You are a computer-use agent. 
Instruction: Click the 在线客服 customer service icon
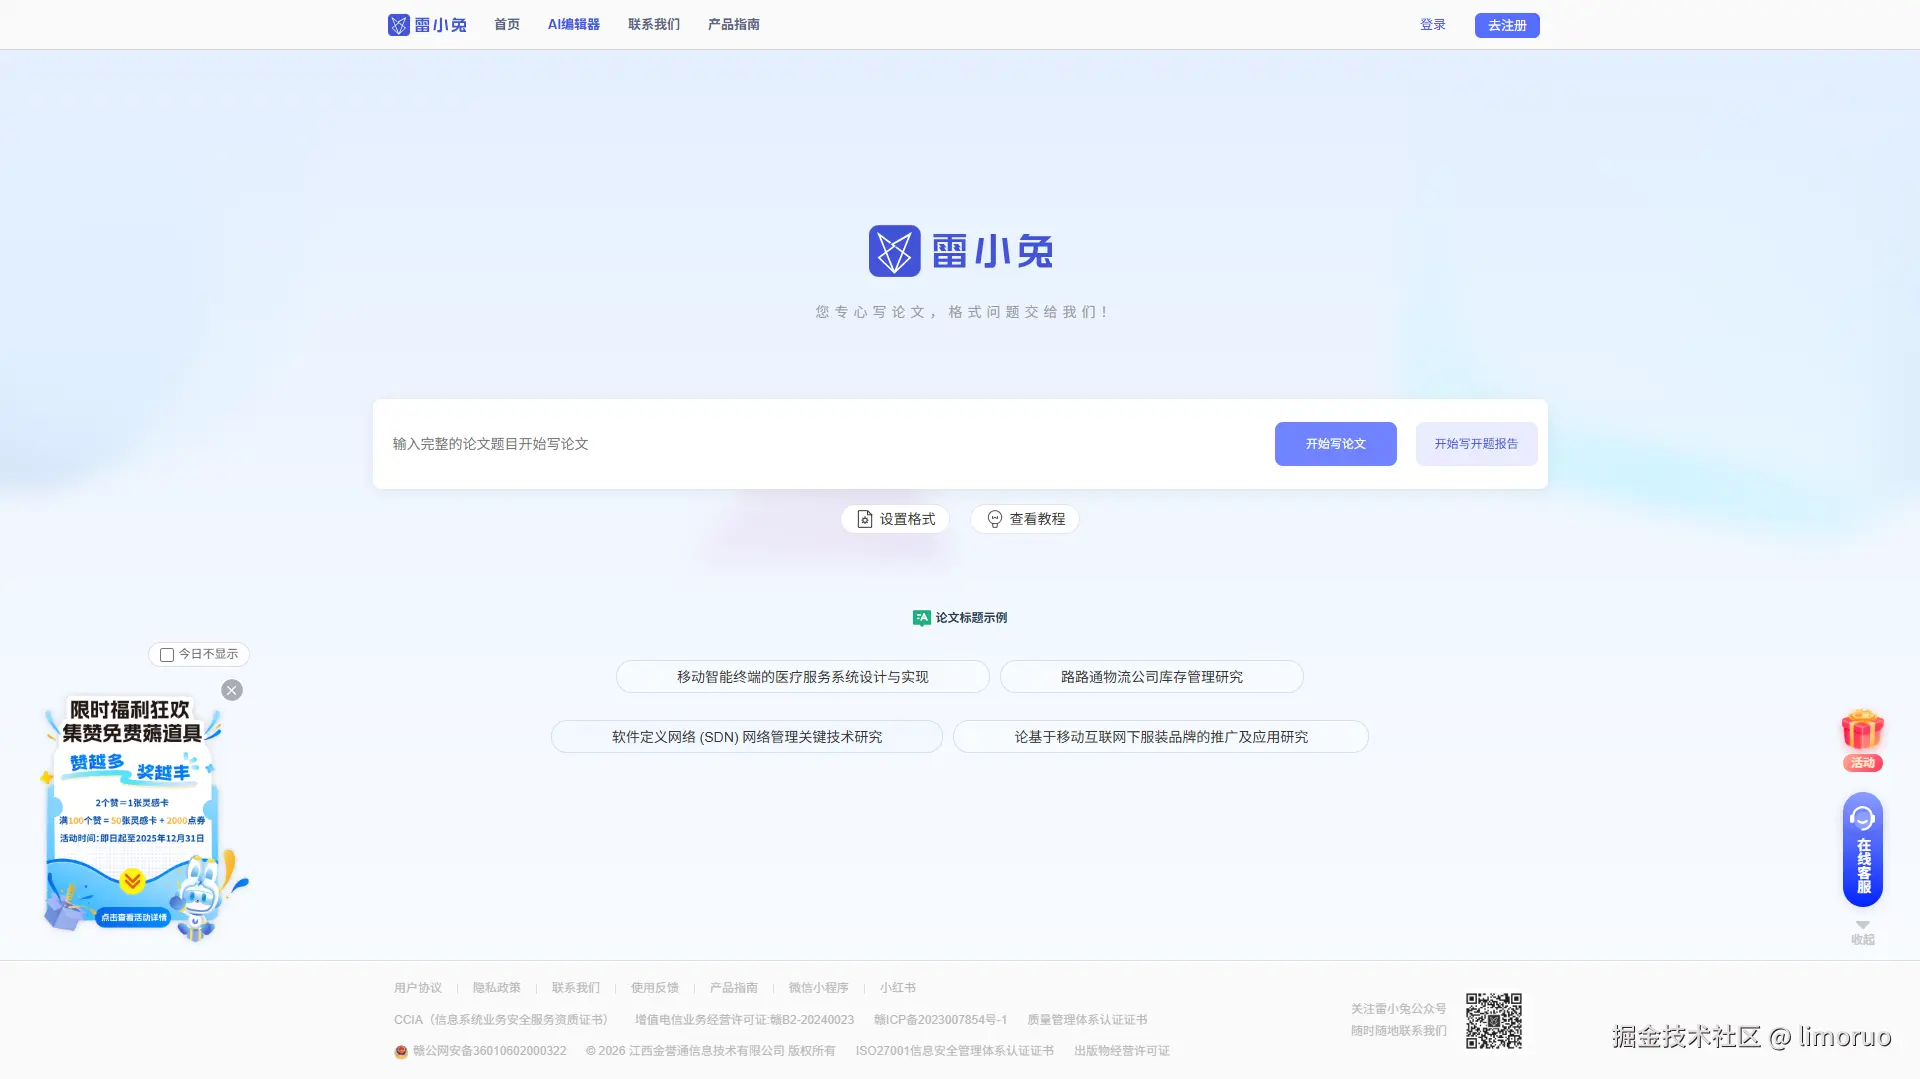tap(1861, 817)
